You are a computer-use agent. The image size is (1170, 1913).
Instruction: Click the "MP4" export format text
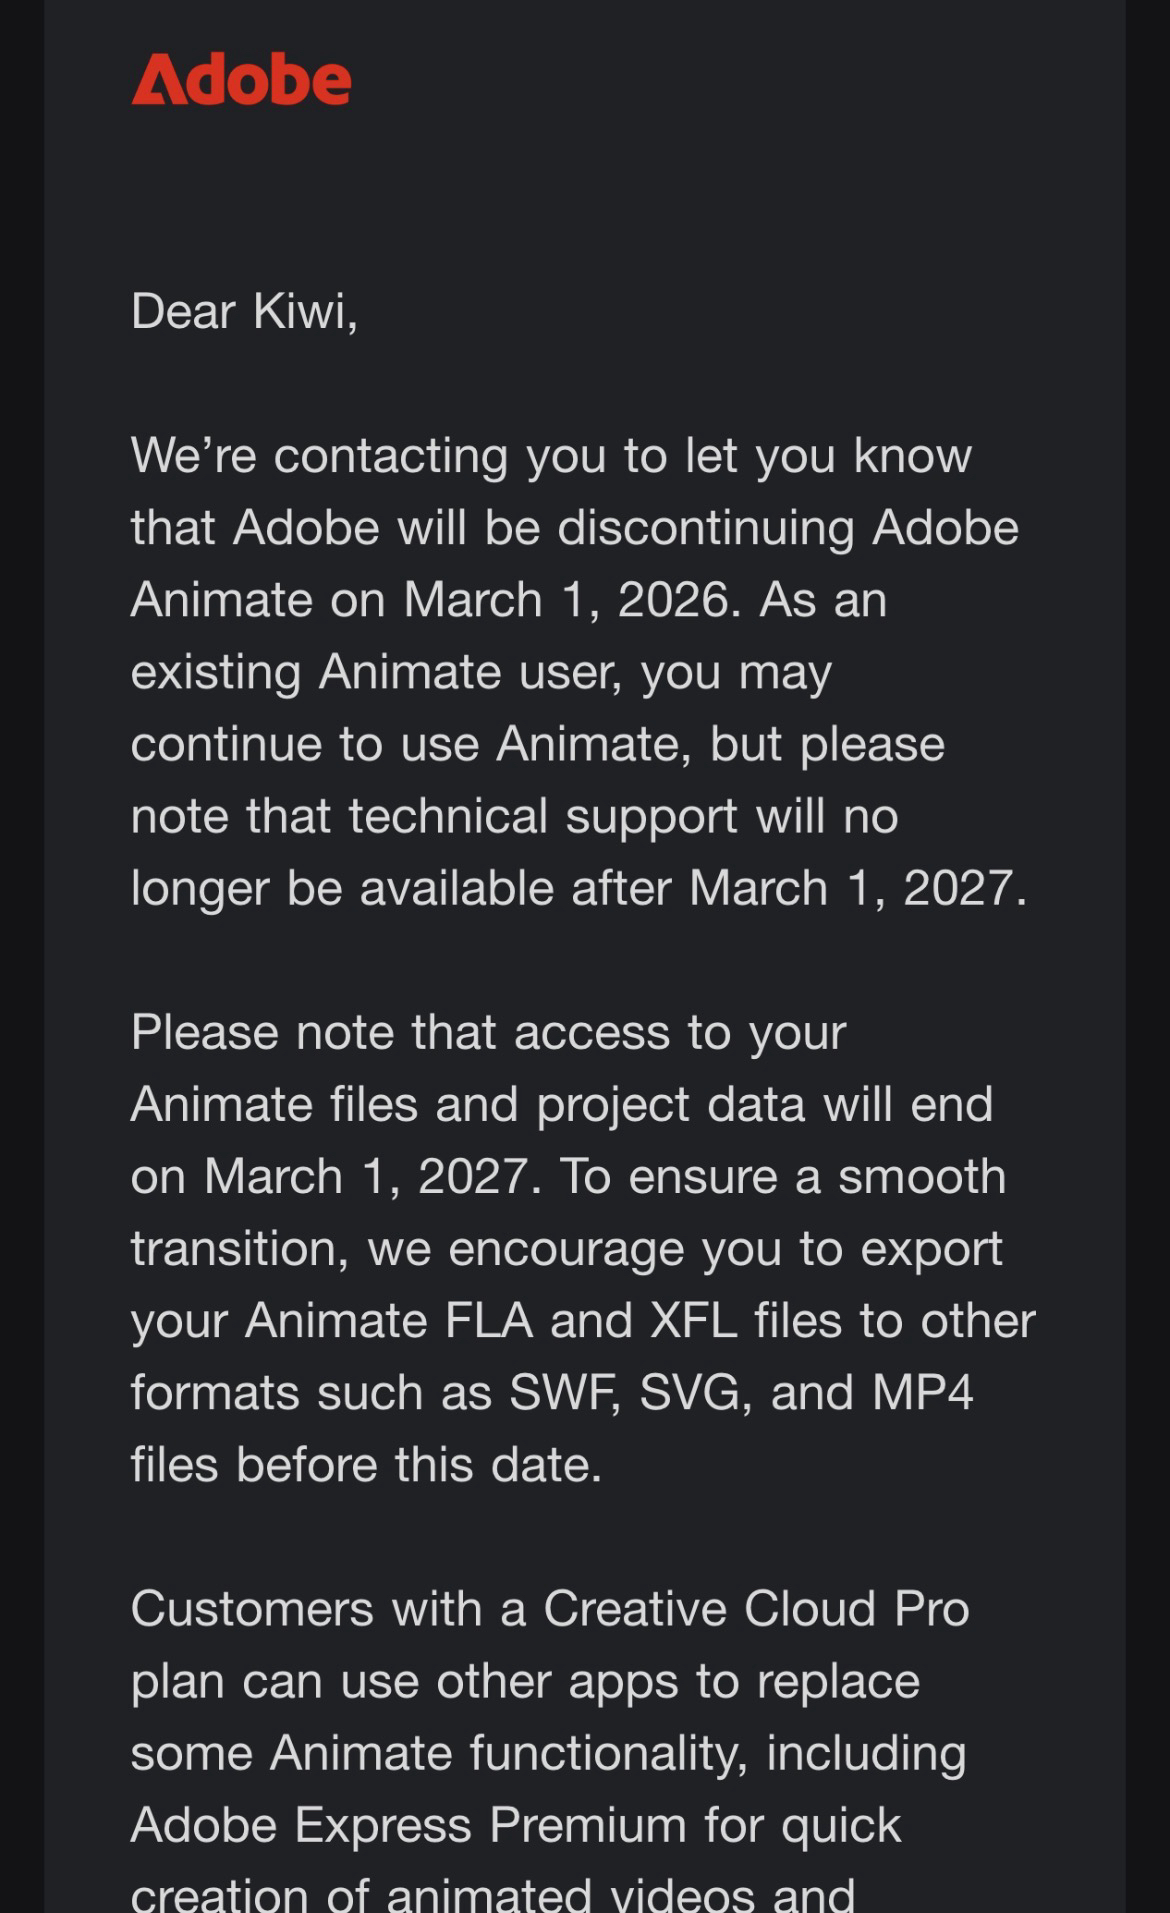pyautogui.click(x=922, y=1393)
